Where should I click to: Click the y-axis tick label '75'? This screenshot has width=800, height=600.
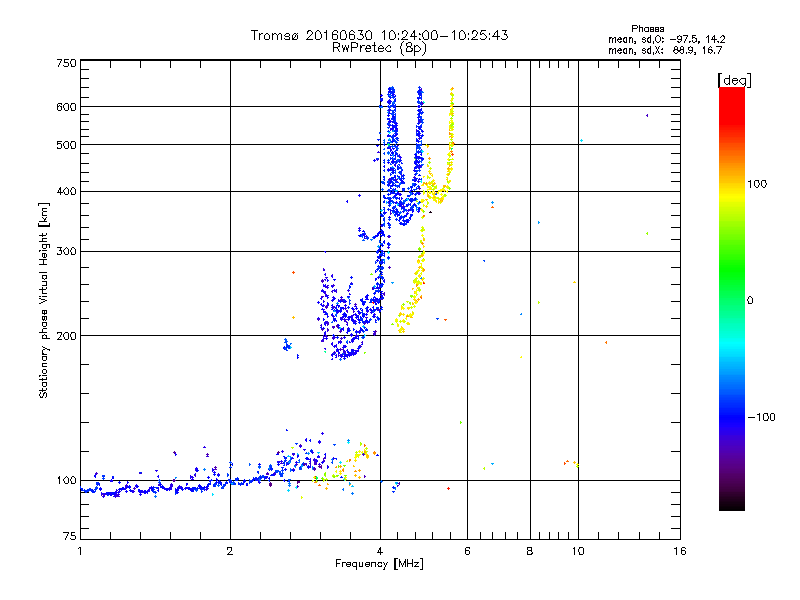coord(70,536)
